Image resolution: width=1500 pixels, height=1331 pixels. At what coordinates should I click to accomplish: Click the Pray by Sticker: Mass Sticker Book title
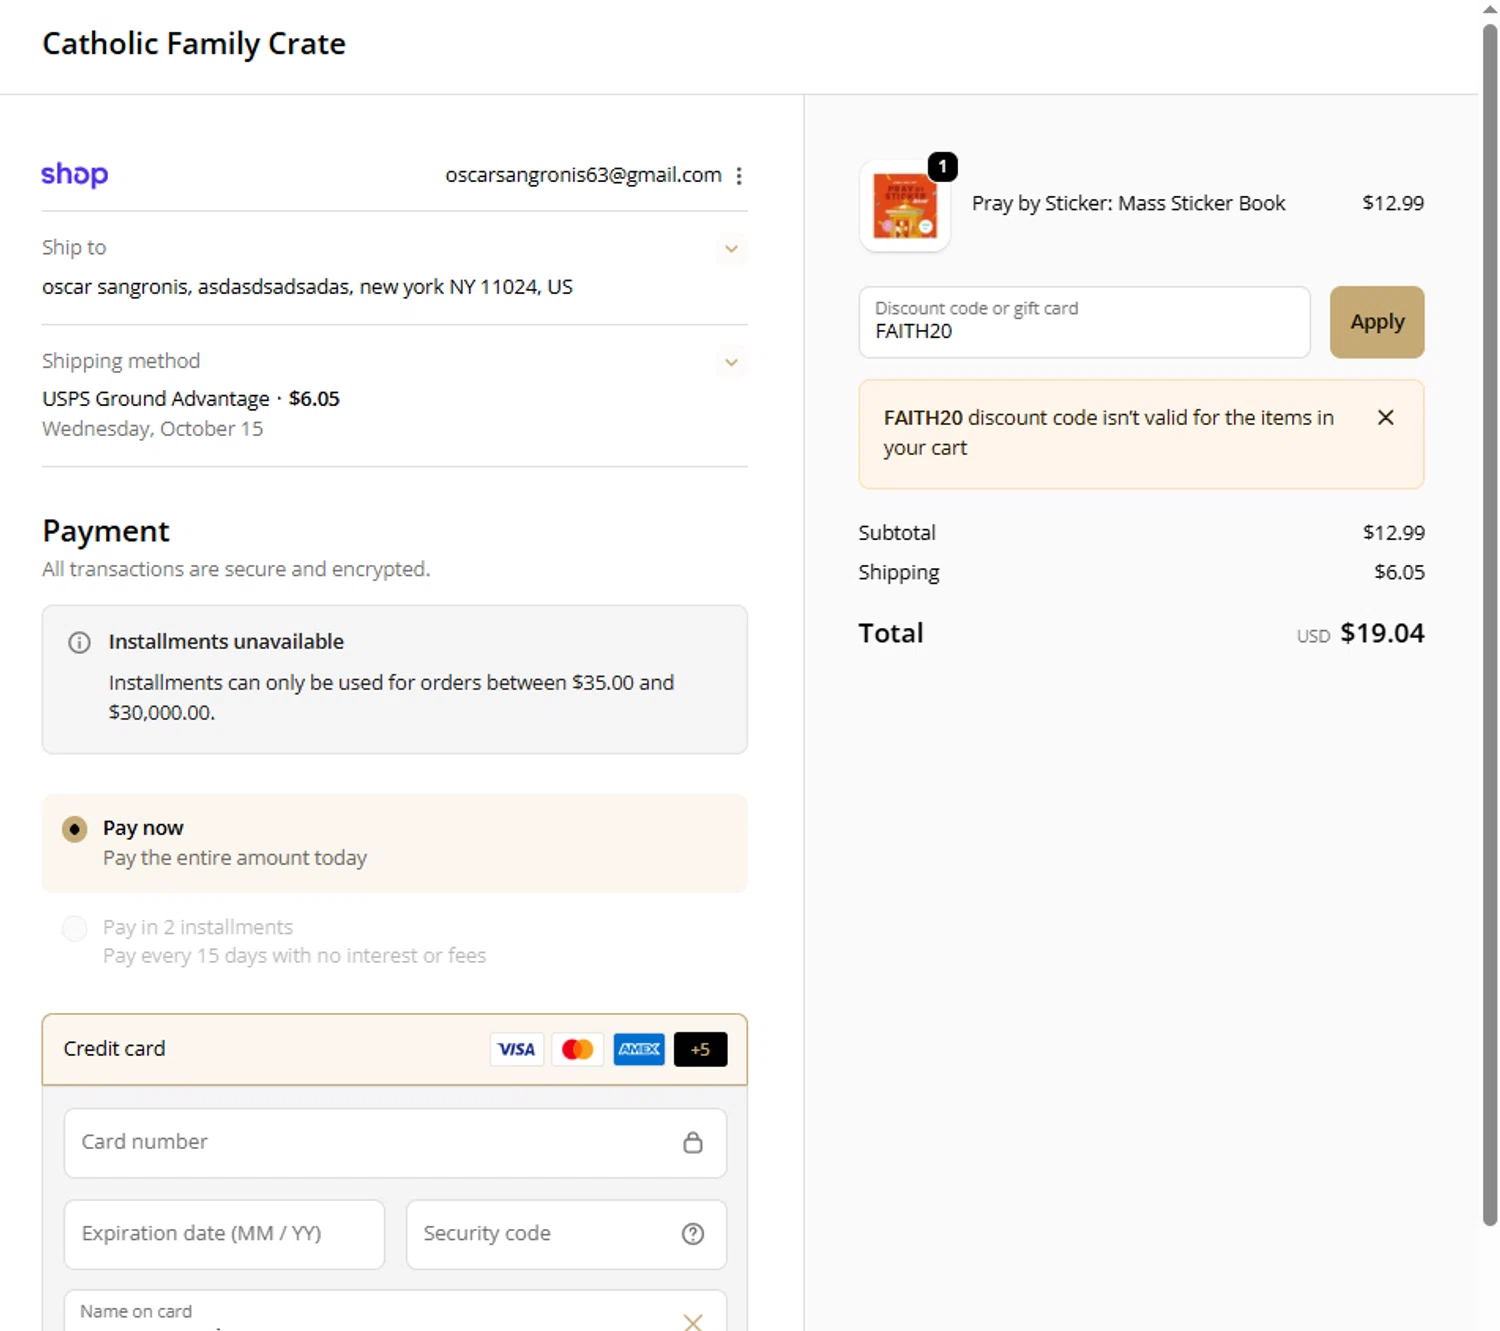tap(1128, 203)
